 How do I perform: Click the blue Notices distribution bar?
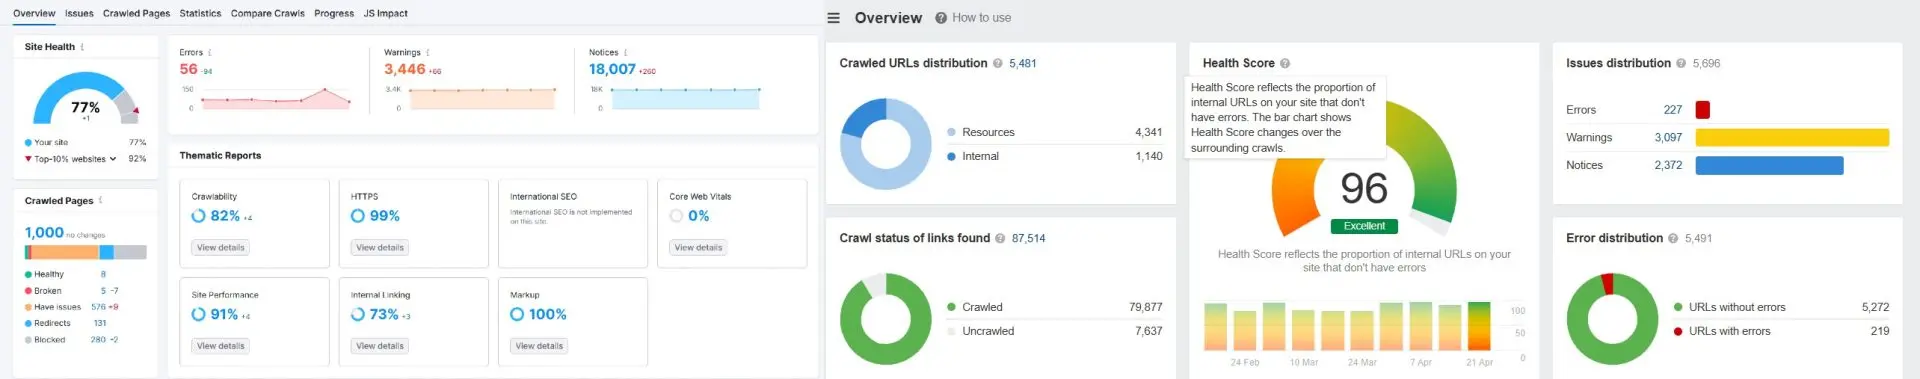click(x=1769, y=165)
